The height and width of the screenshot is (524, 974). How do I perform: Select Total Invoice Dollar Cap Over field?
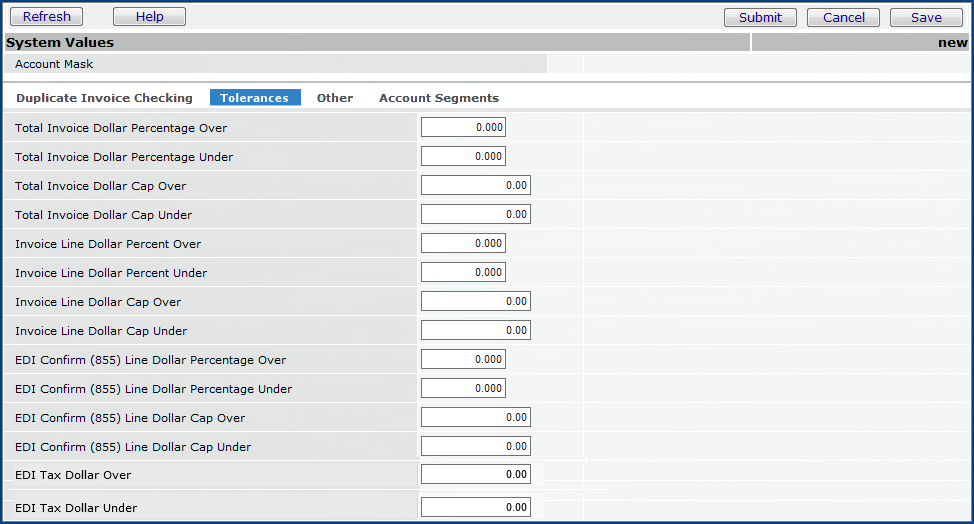click(475, 186)
